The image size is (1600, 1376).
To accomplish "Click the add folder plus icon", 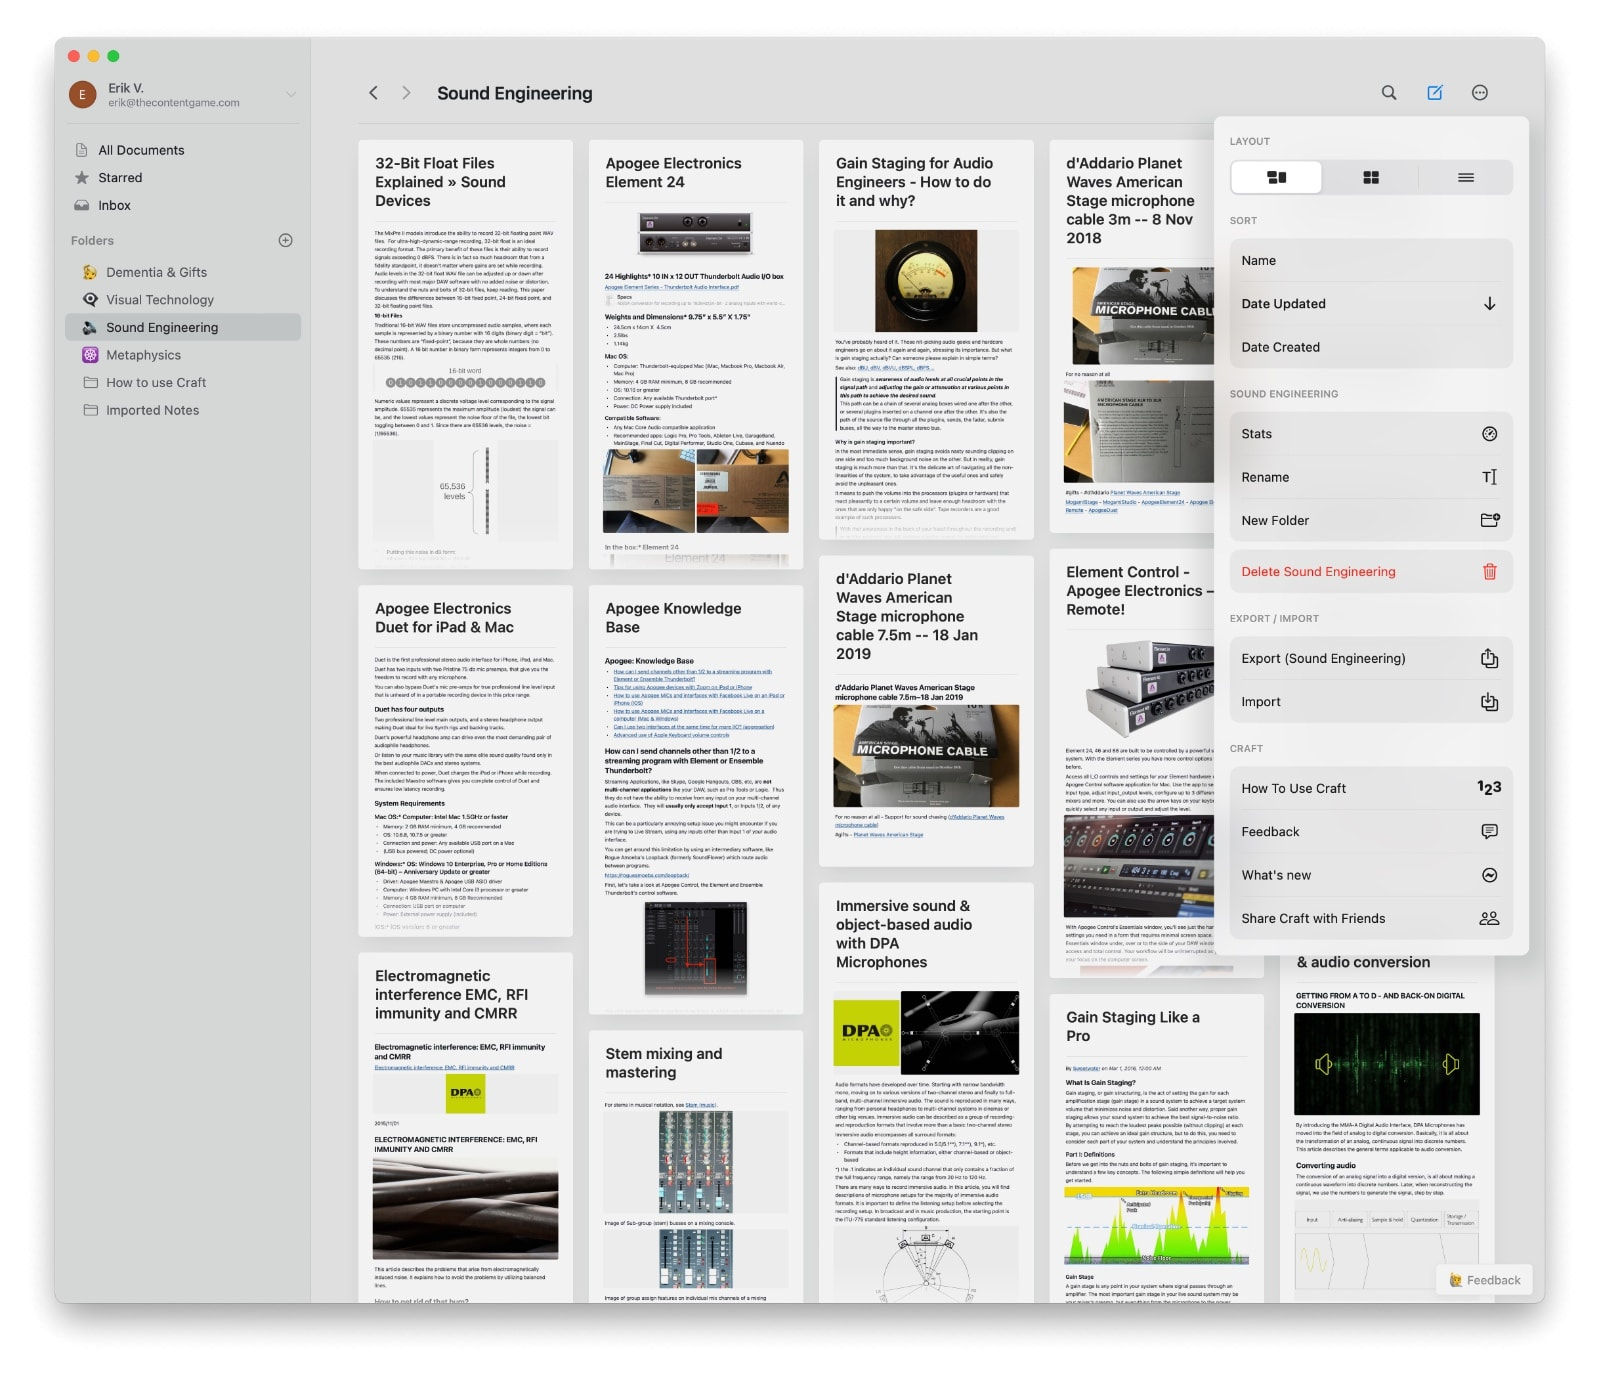I will click(285, 240).
